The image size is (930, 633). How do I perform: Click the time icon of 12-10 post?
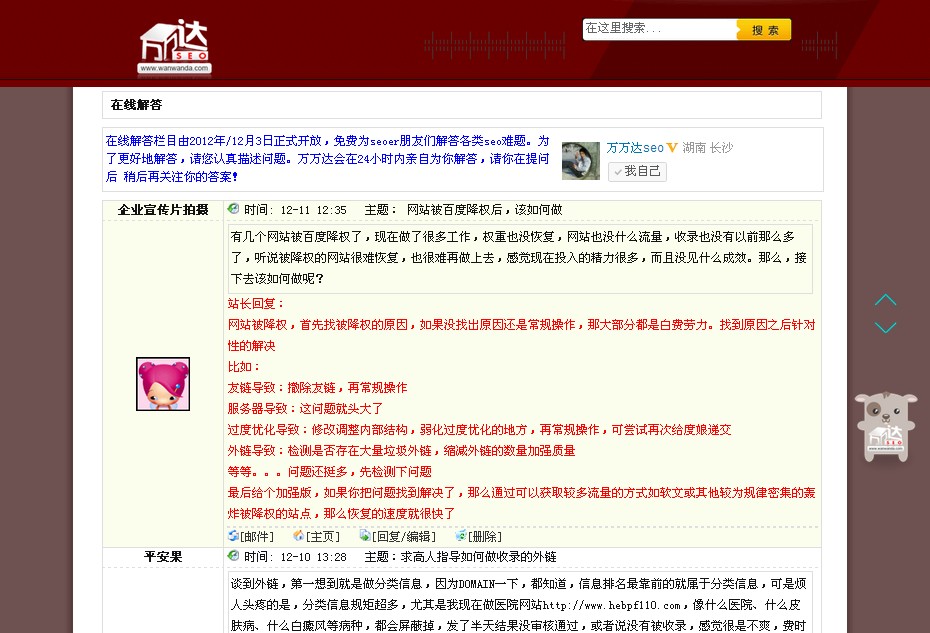[x=234, y=556]
